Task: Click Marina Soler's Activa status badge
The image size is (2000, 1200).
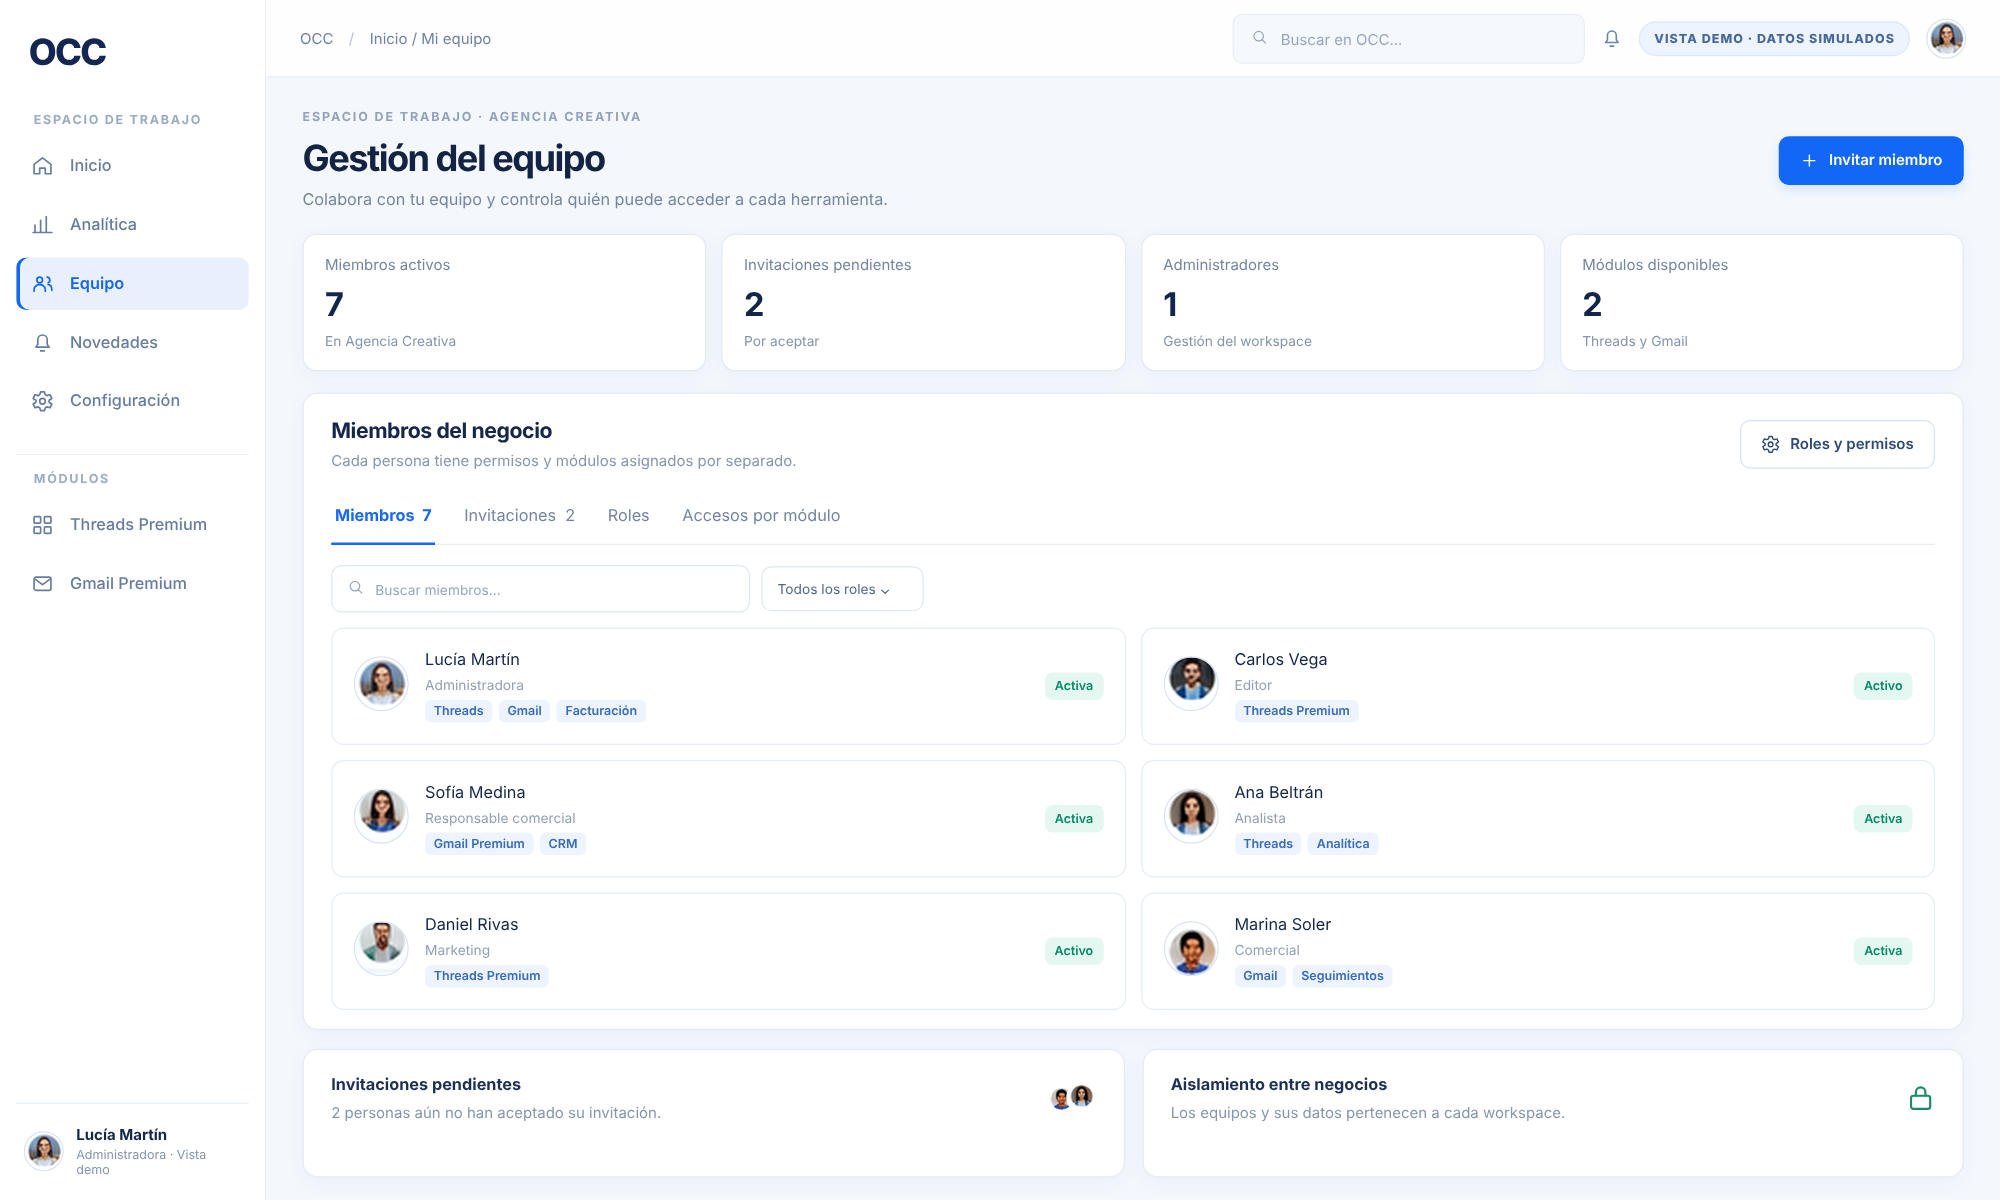Action: pos(1883,951)
